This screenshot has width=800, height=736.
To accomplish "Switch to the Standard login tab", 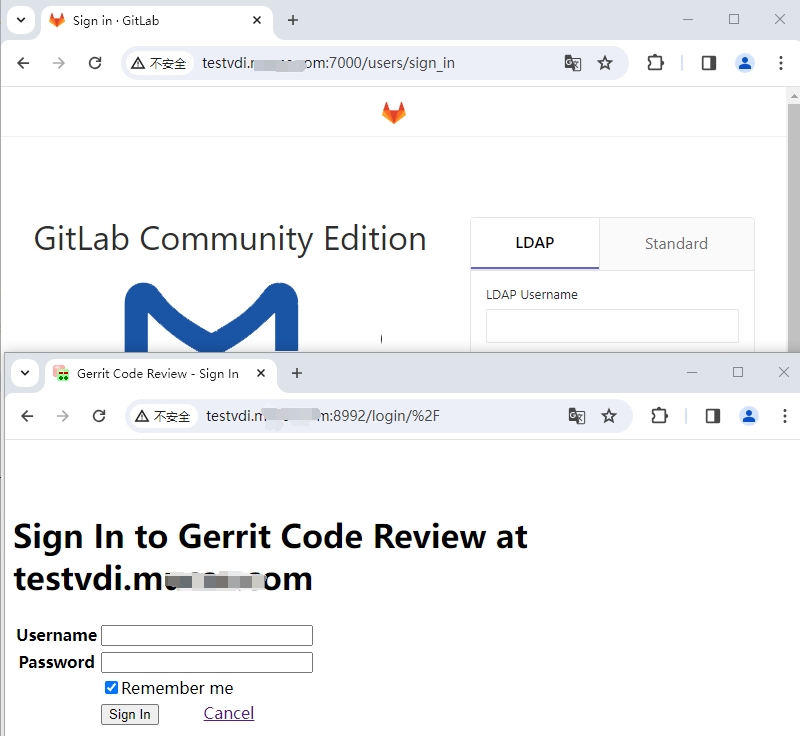I will coord(676,243).
